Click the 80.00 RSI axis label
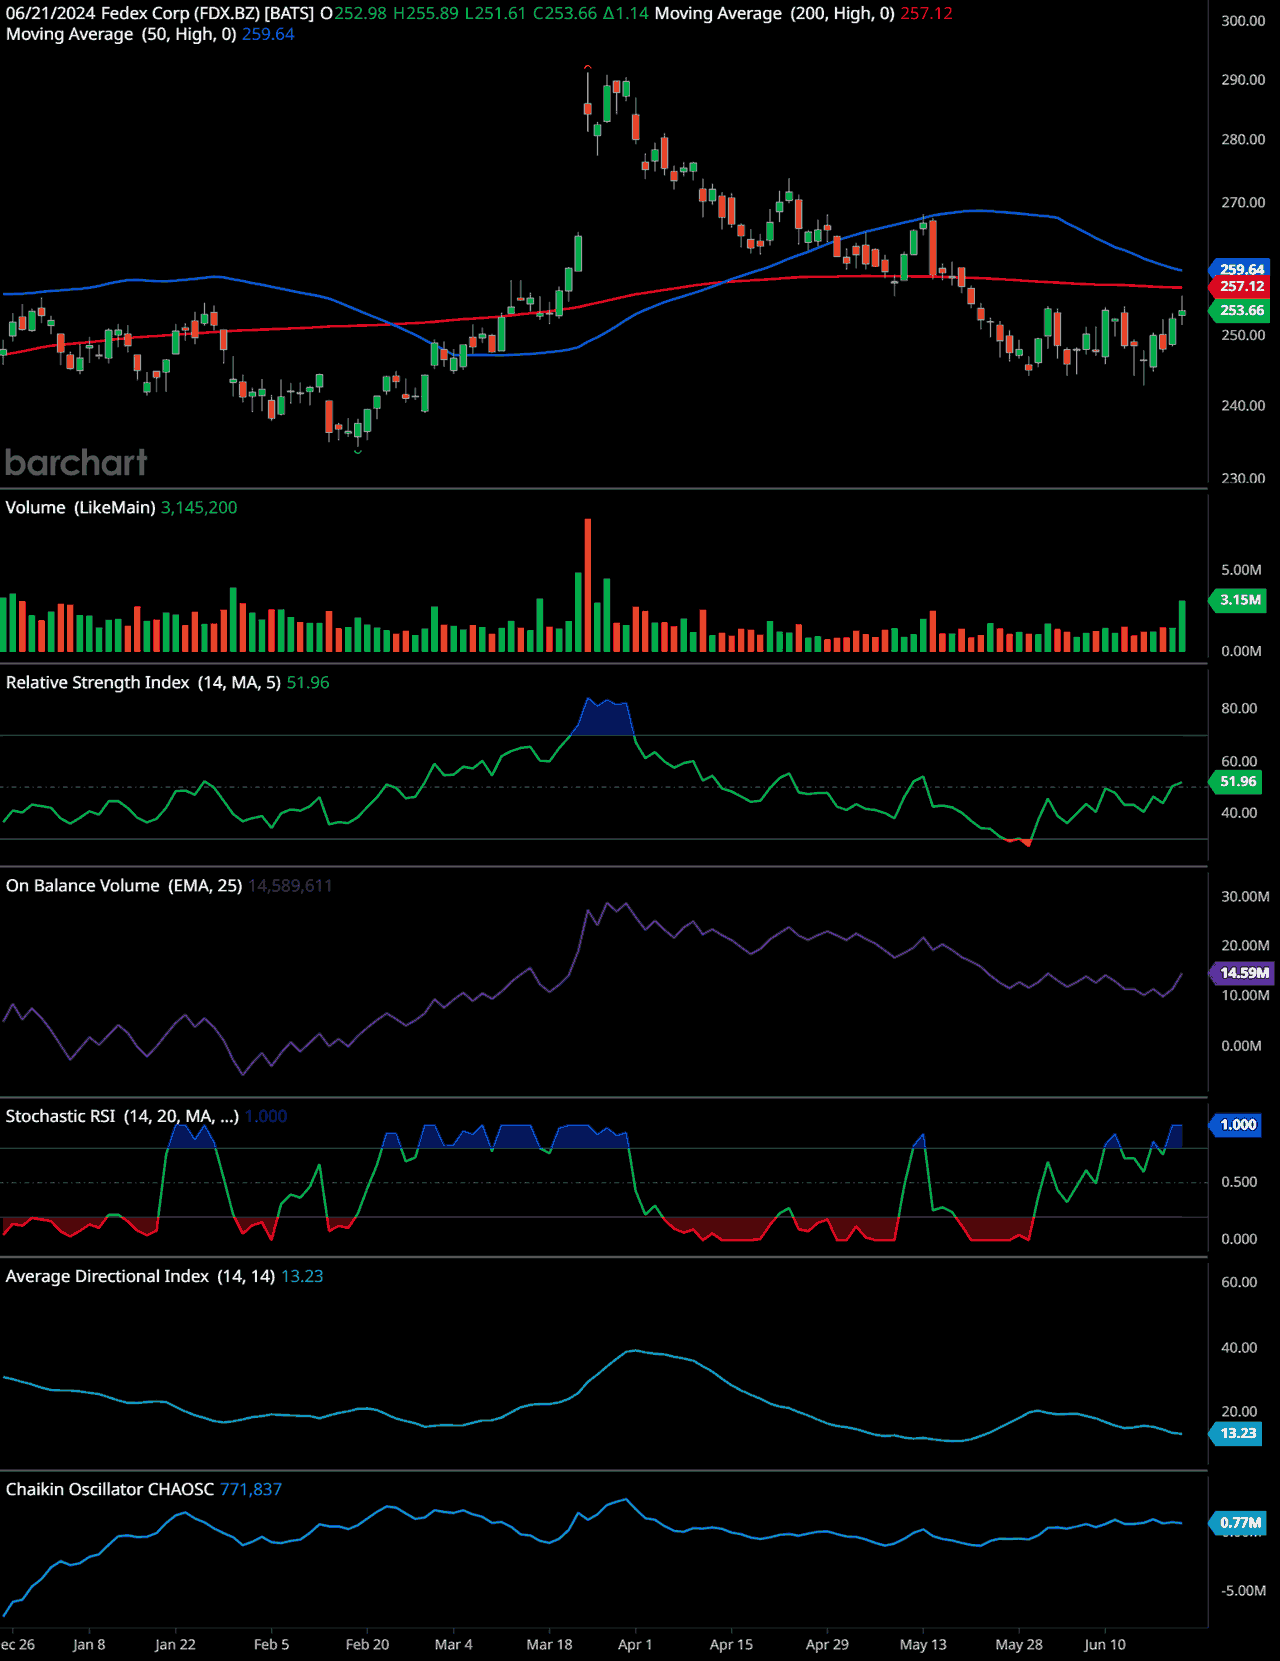Viewport: 1280px width, 1661px height. click(1239, 709)
